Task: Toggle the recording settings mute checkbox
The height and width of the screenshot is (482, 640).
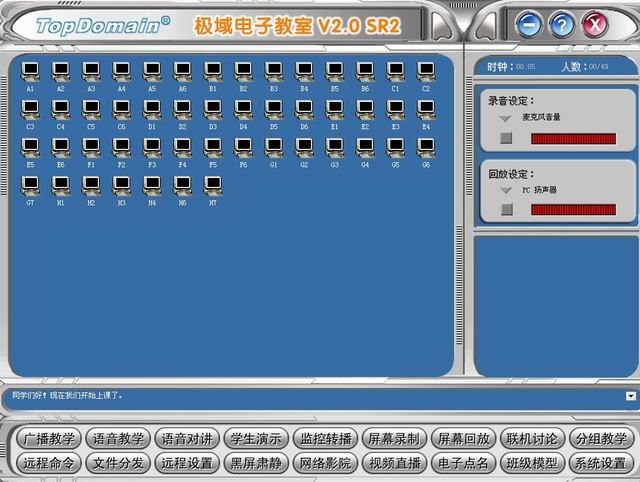Action: (507, 138)
